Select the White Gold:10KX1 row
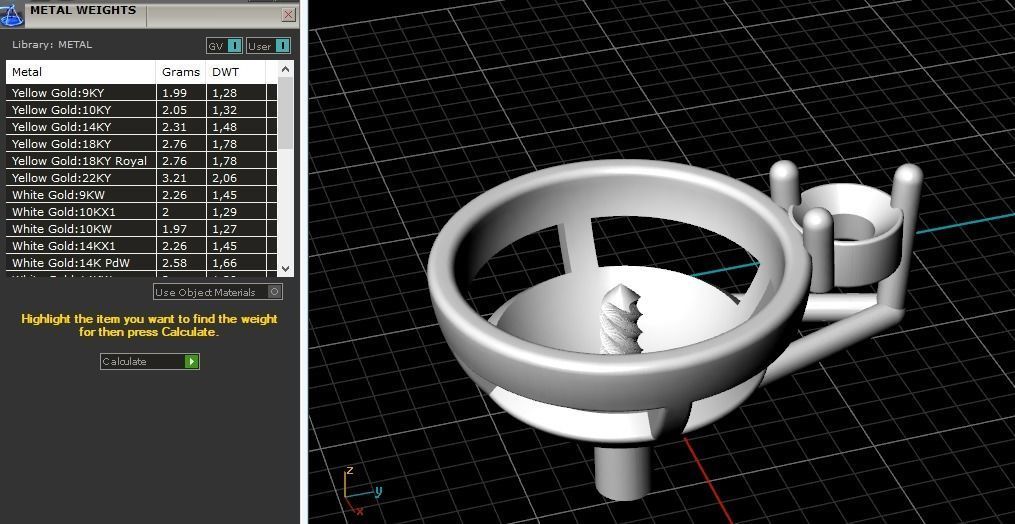This screenshot has height=524, width=1015. pyautogui.click(x=142, y=212)
